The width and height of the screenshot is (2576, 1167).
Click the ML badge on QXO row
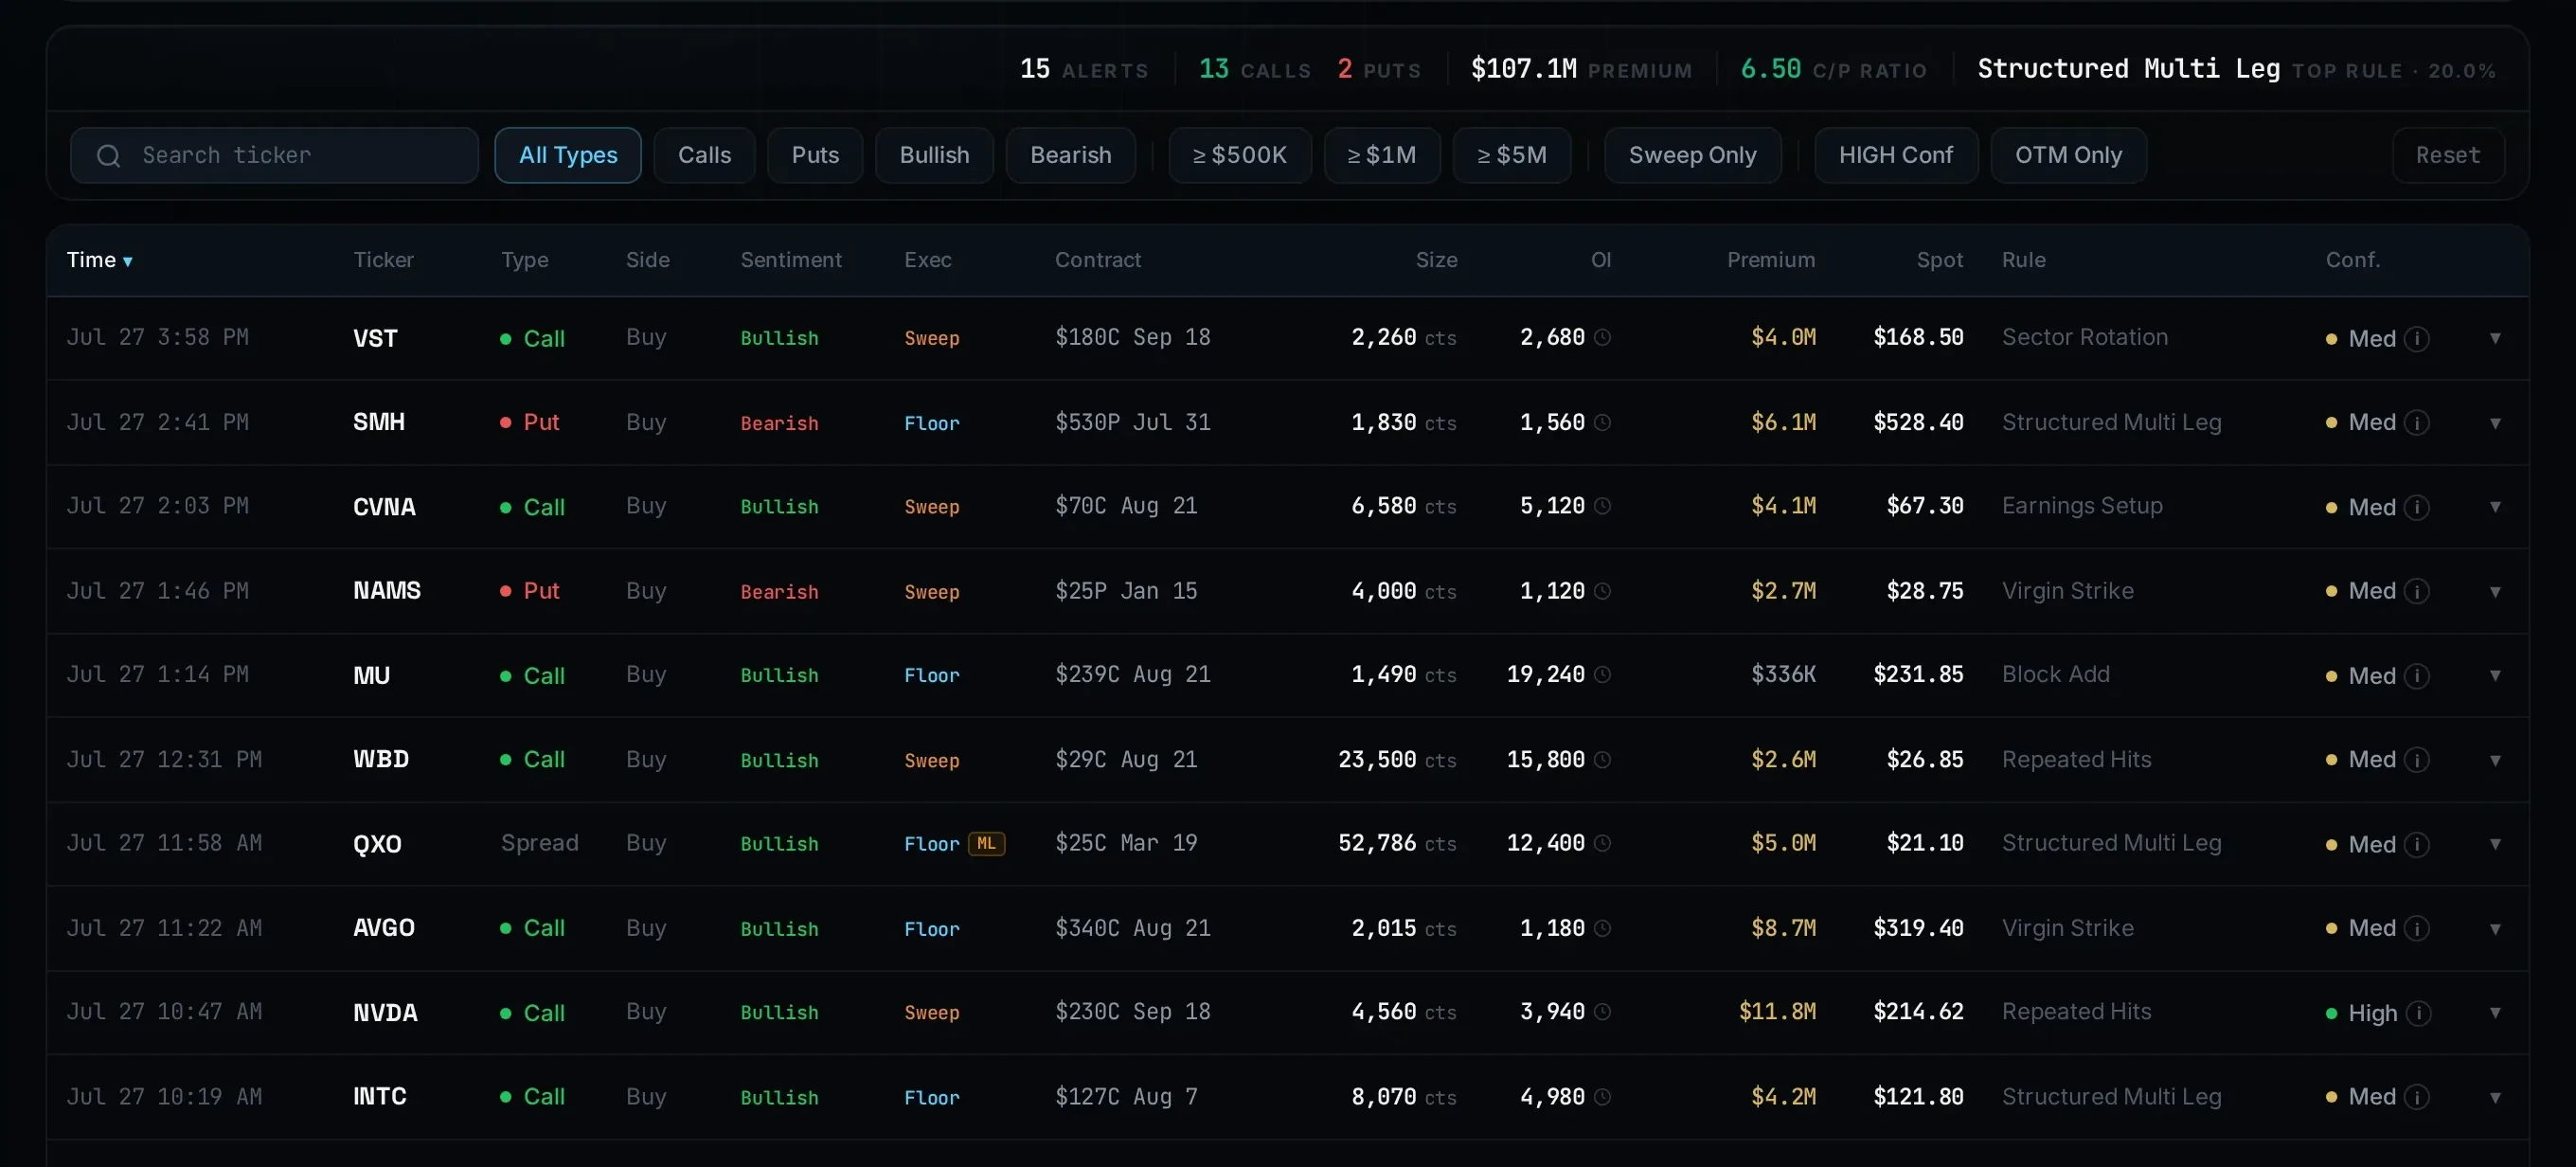[x=986, y=844]
